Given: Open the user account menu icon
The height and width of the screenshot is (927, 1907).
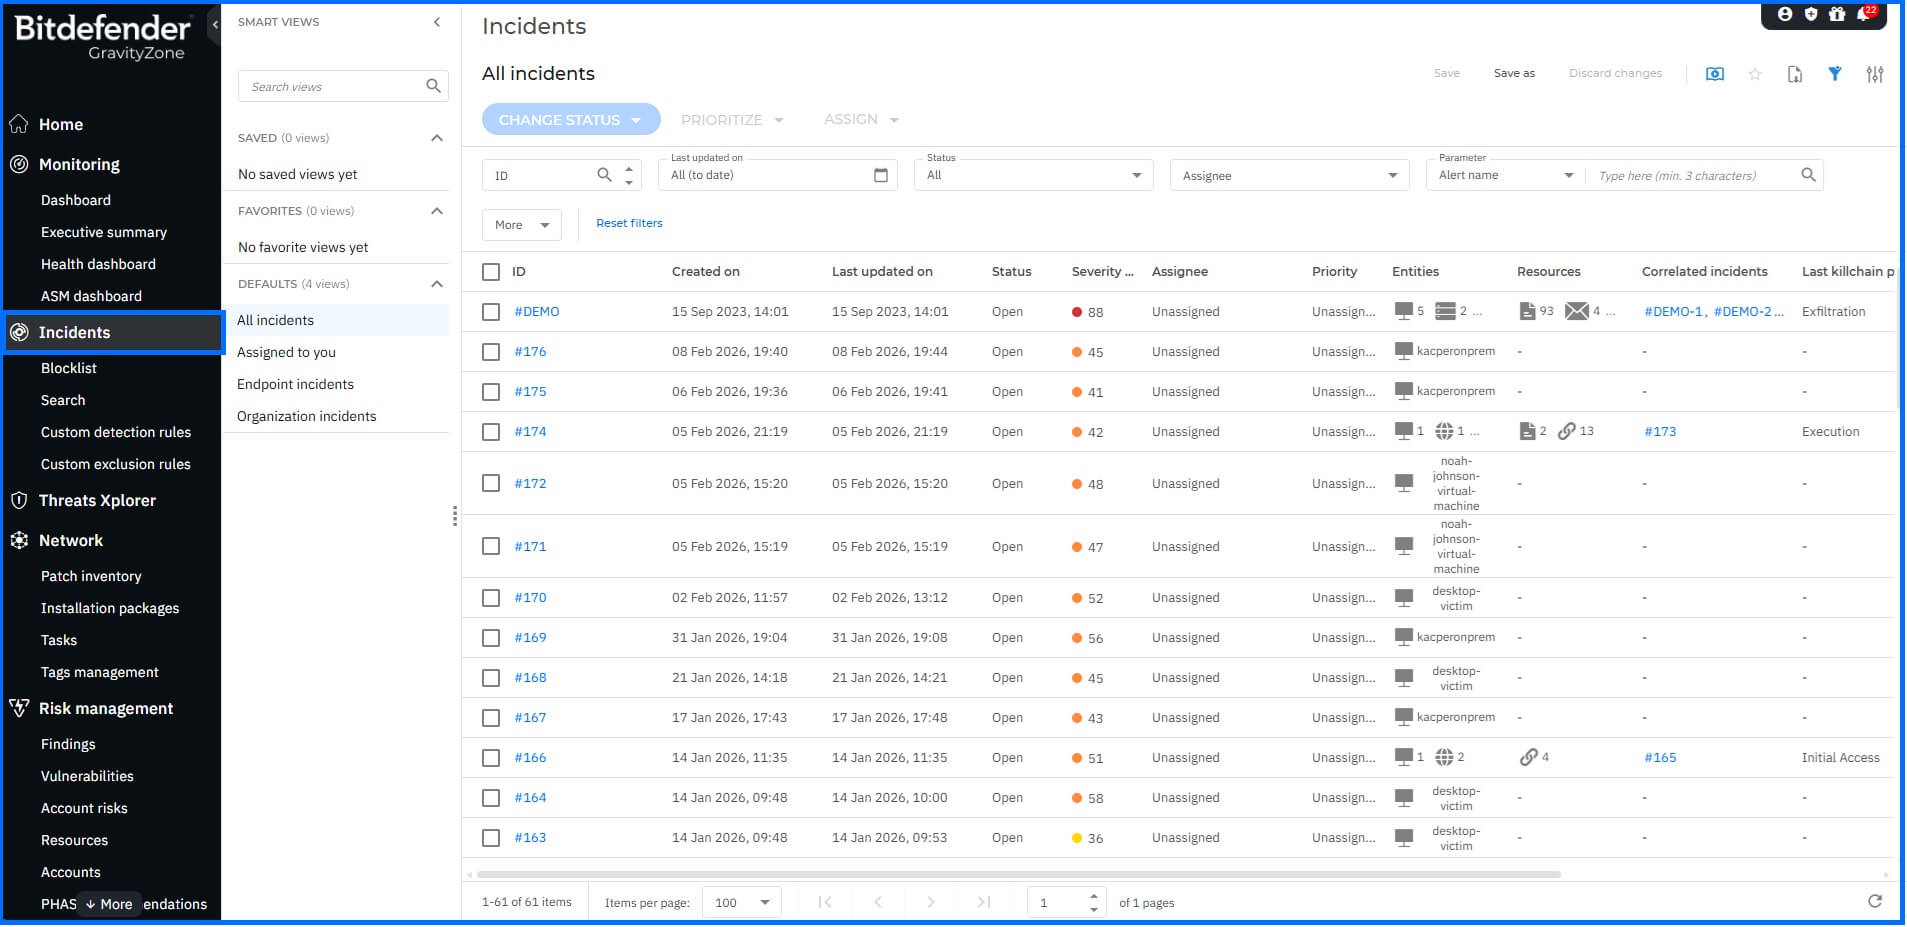Looking at the screenshot, I should click(x=1784, y=14).
